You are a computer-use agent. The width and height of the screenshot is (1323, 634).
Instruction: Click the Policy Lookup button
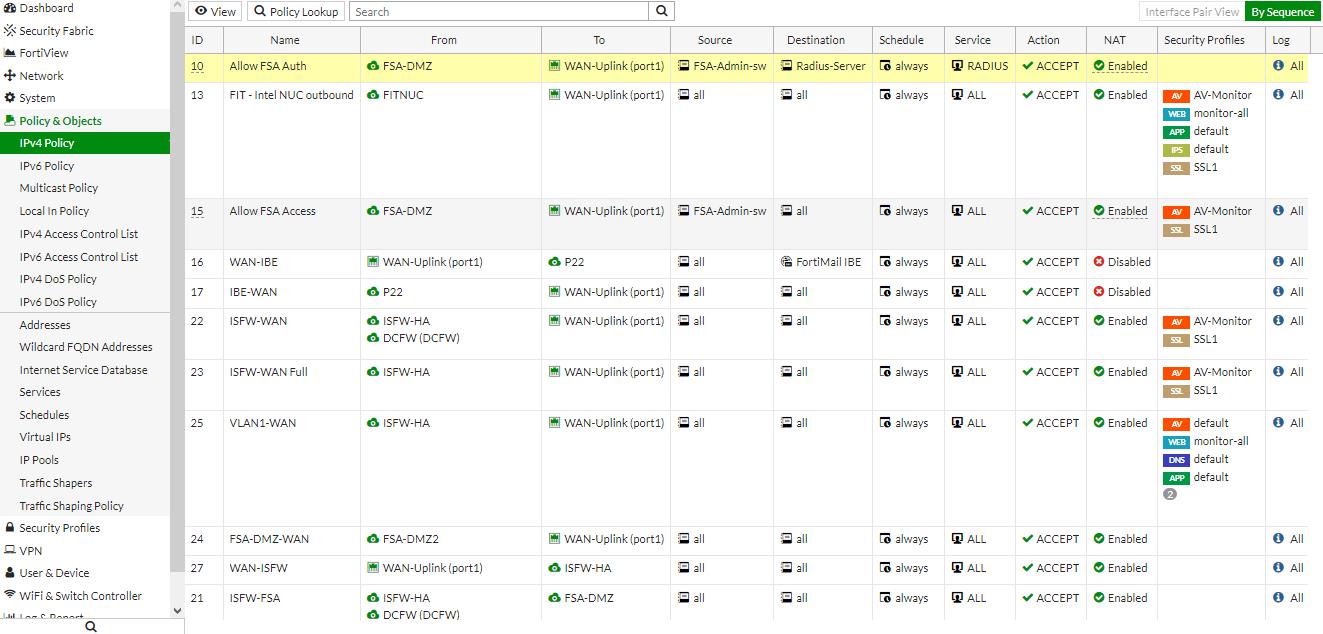tap(296, 12)
